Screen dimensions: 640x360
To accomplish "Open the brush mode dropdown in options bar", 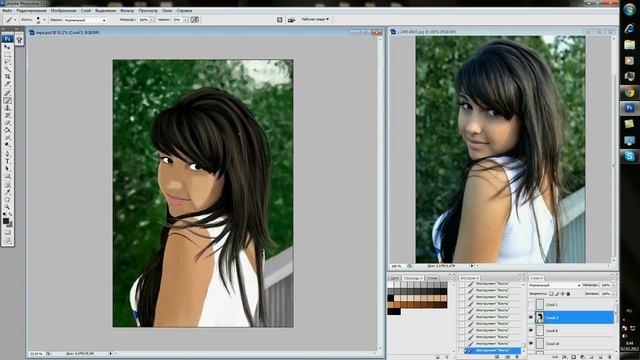I will coord(85,20).
